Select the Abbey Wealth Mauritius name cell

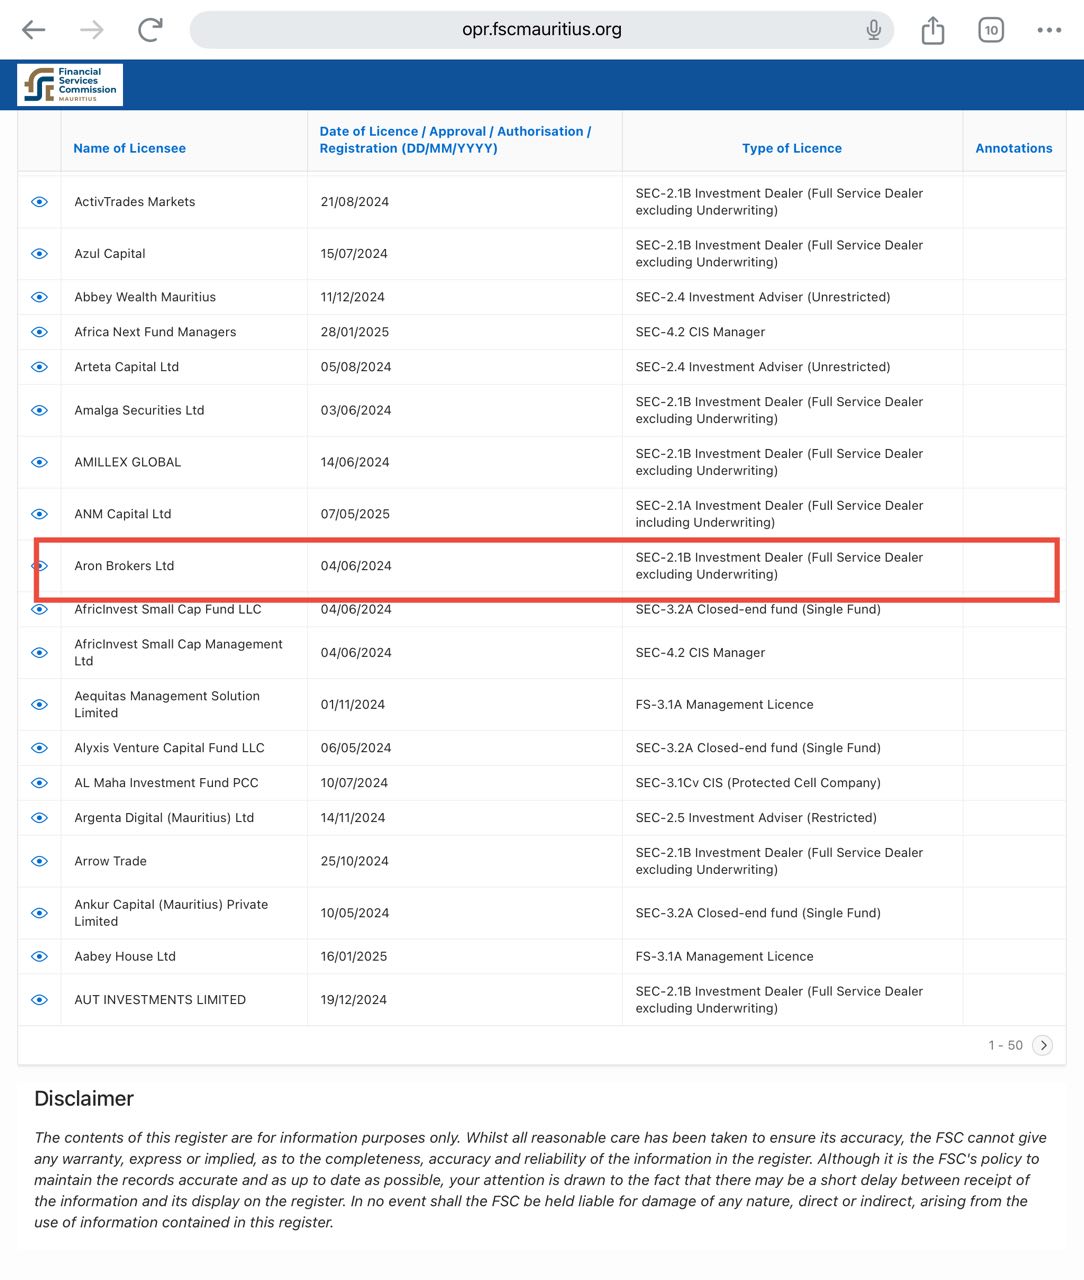click(145, 297)
